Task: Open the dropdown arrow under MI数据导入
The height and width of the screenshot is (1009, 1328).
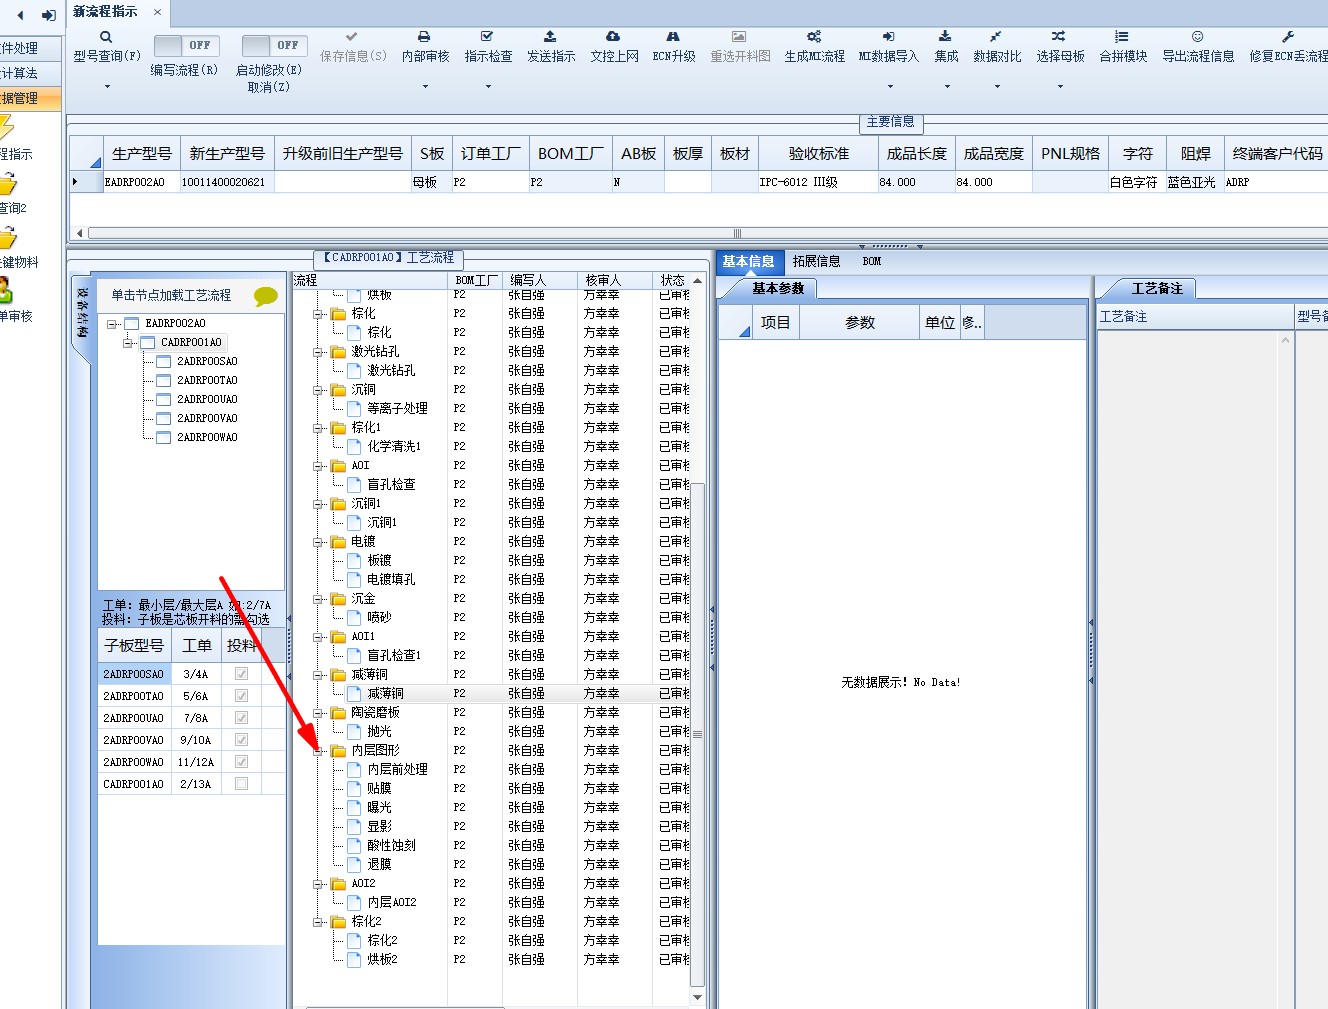Action: [x=889, y=86]
